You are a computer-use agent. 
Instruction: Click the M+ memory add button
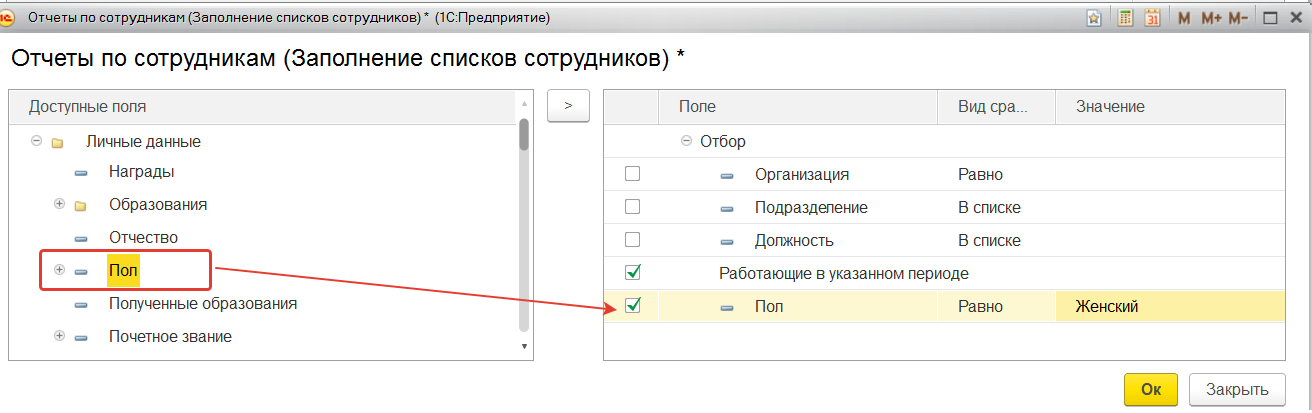point(1212,18)
